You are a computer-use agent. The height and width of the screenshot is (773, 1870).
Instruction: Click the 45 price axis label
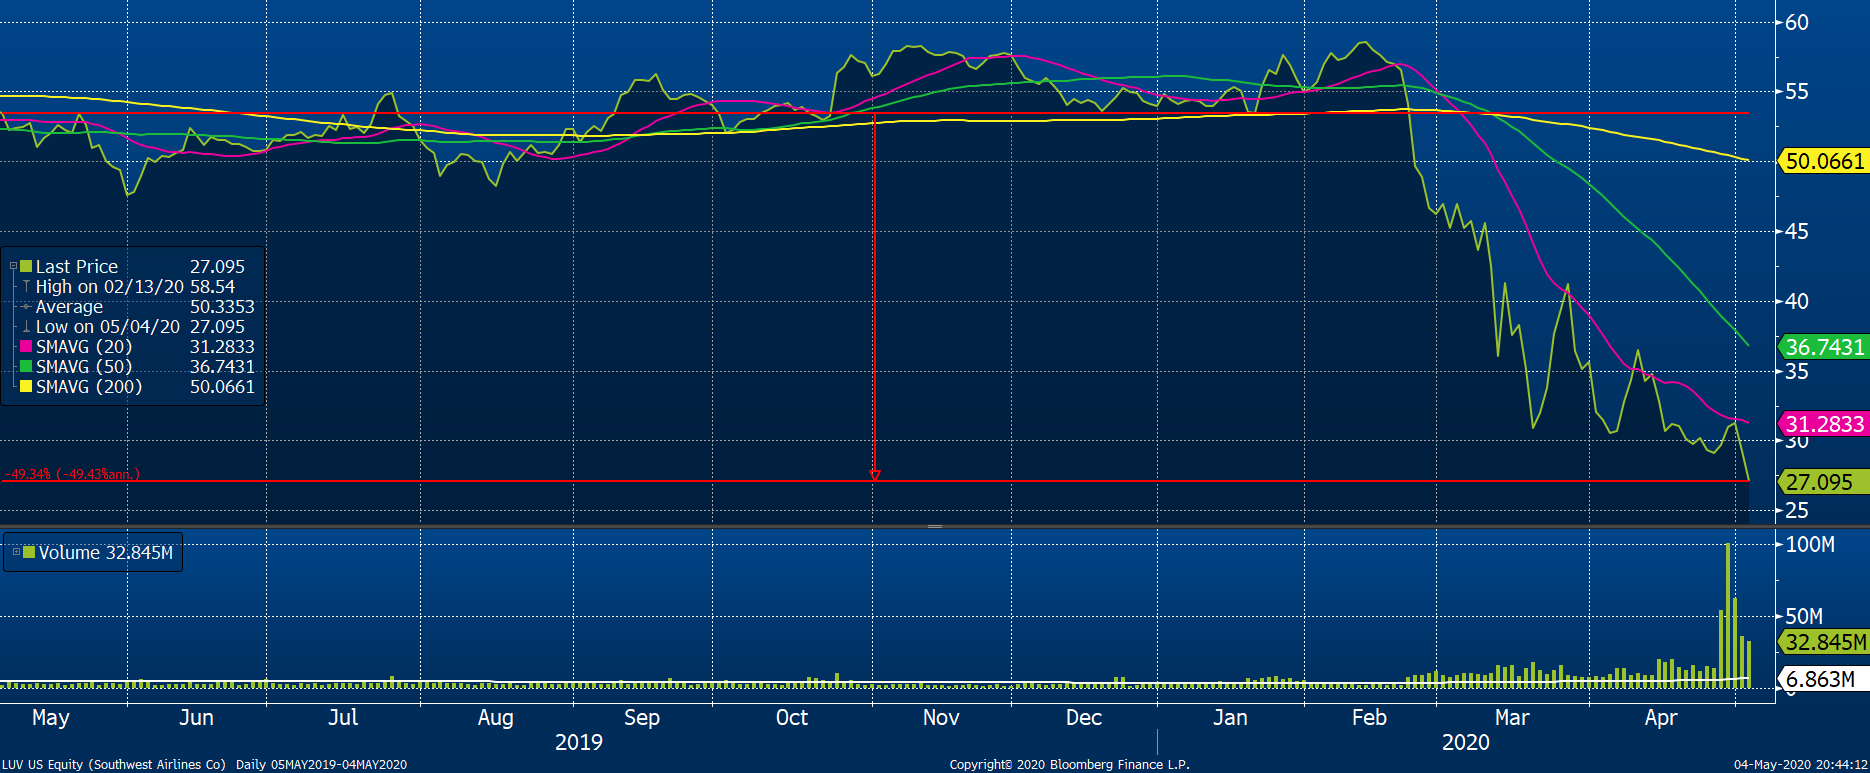click(x=1797, y=231)
